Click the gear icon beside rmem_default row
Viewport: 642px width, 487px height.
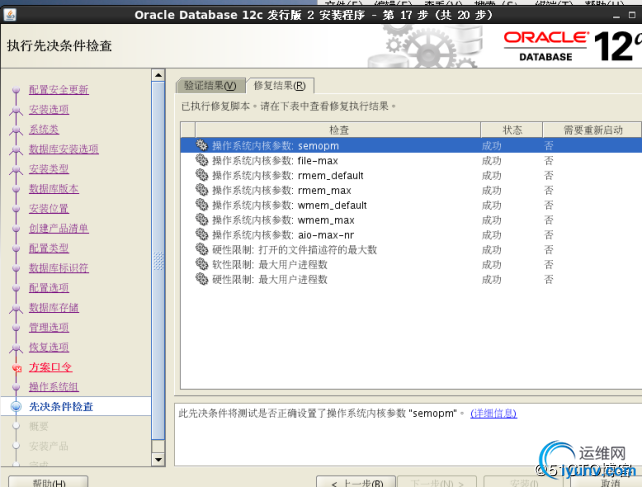point(201,175)
